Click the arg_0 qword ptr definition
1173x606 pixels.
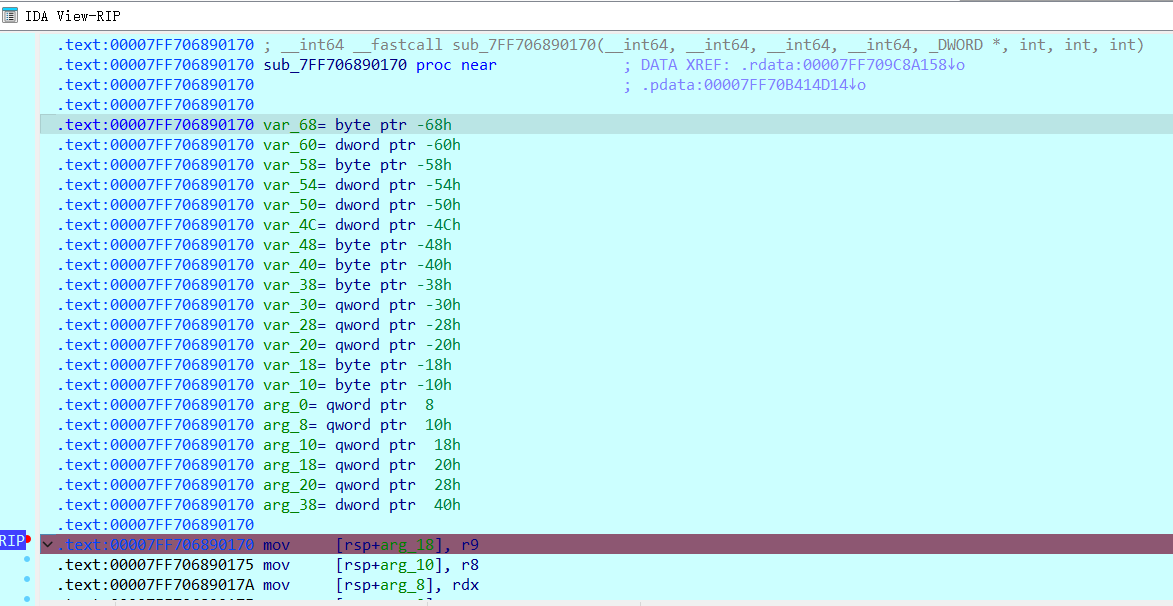click(348, 405)
